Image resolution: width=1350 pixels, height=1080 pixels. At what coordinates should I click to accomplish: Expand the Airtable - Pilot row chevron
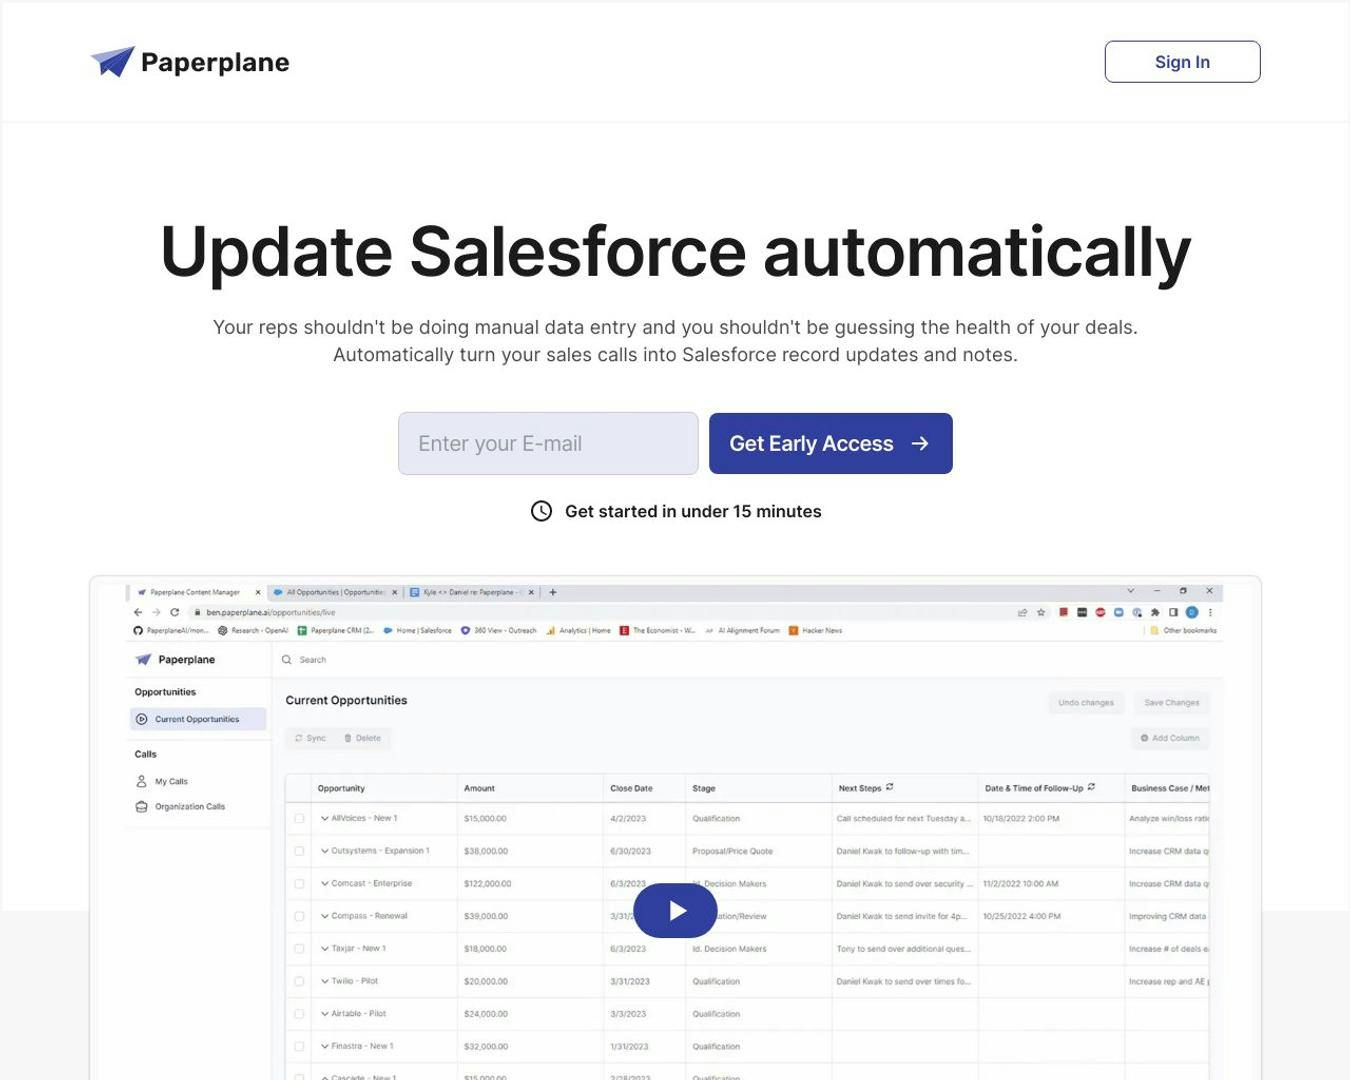(x=324, y=1014)
